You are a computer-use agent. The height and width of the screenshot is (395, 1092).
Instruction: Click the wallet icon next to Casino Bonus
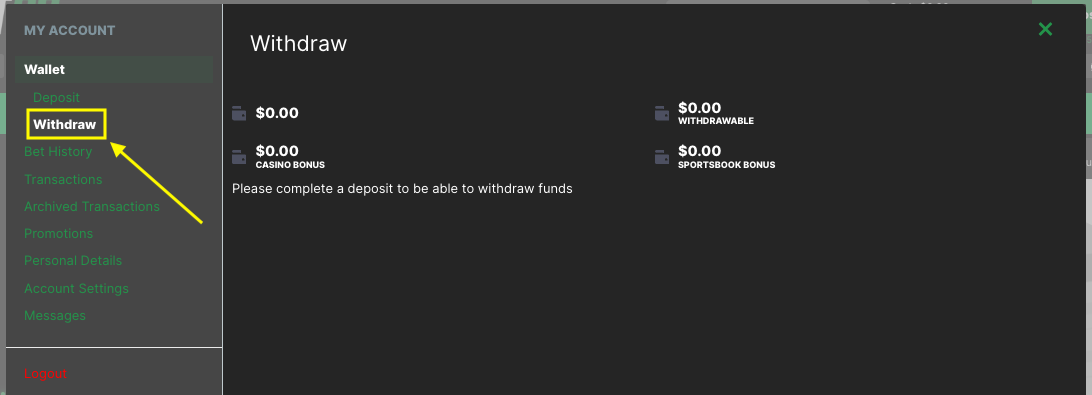click(239, 157)
